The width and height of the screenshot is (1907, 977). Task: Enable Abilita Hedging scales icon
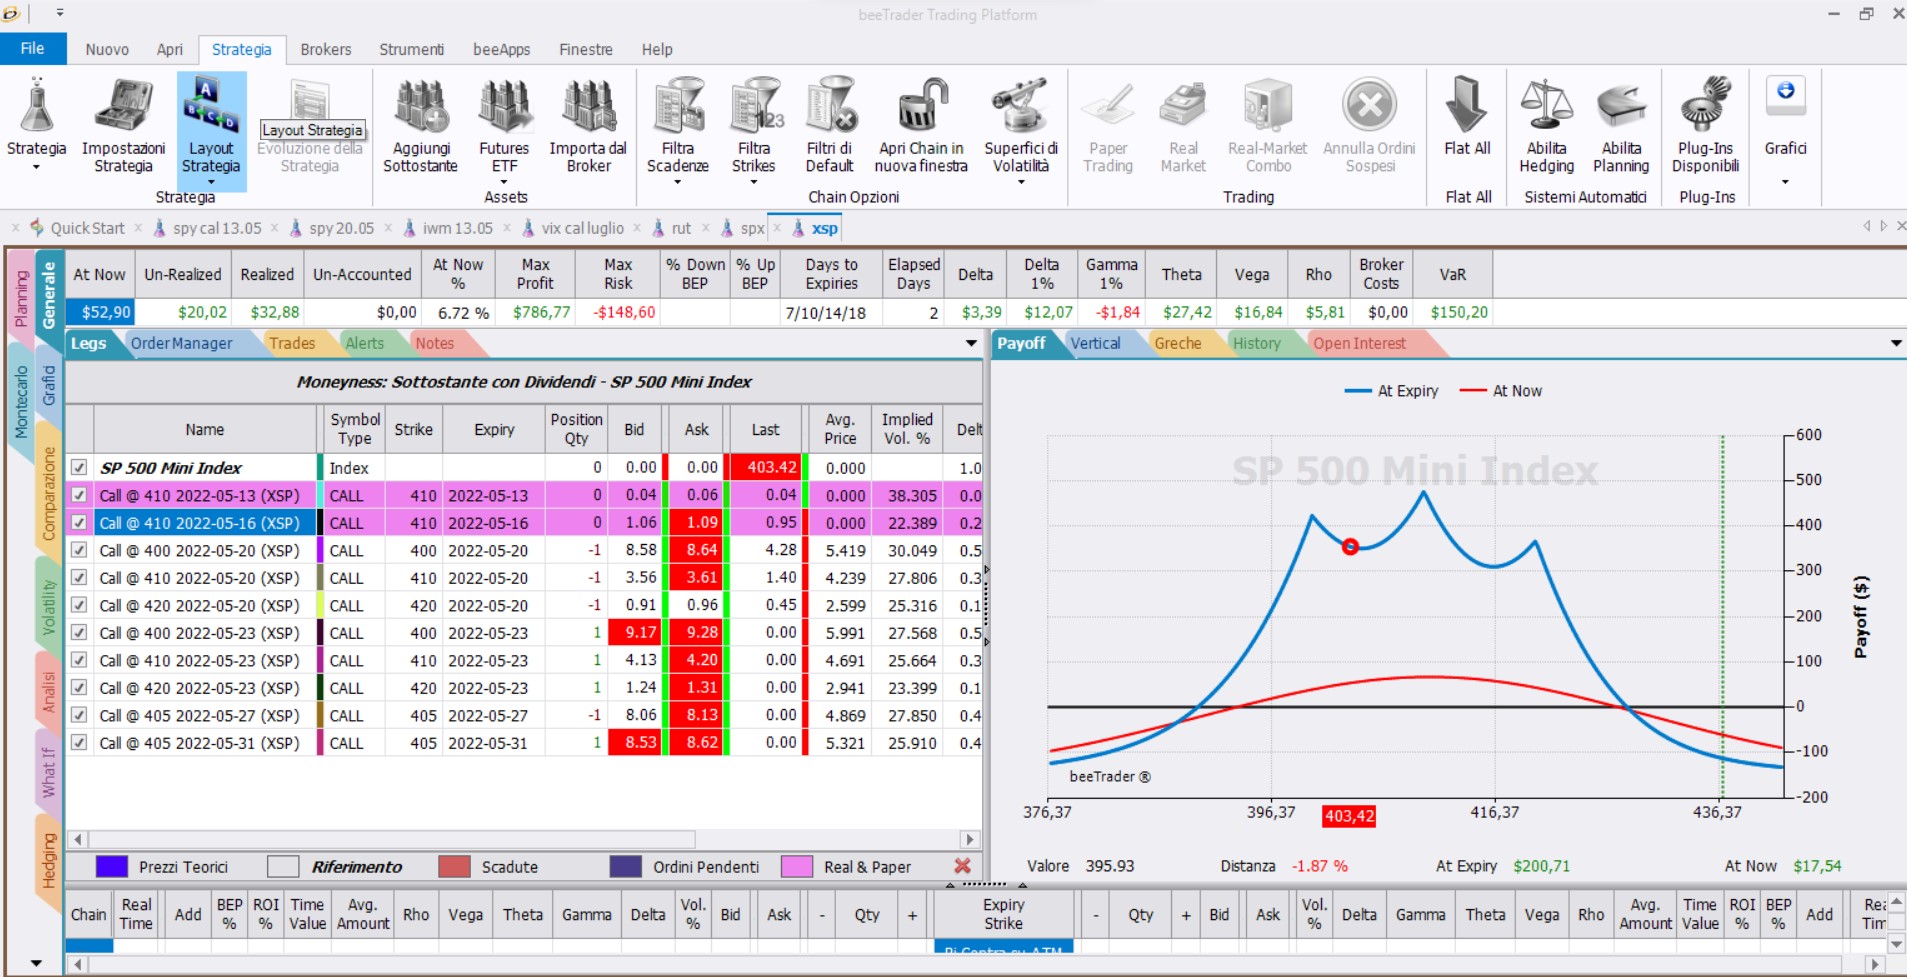(x=1546, y=106)
